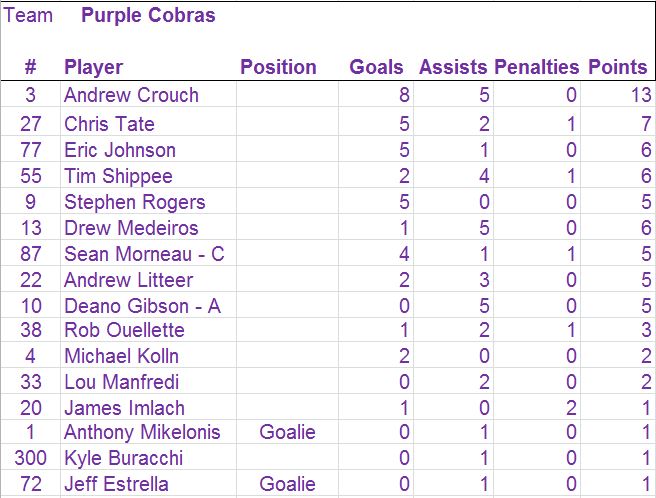The width and height of the screenshot is (656, 498).
Task: Click the Points column header
Action: [x=617, y=67]
